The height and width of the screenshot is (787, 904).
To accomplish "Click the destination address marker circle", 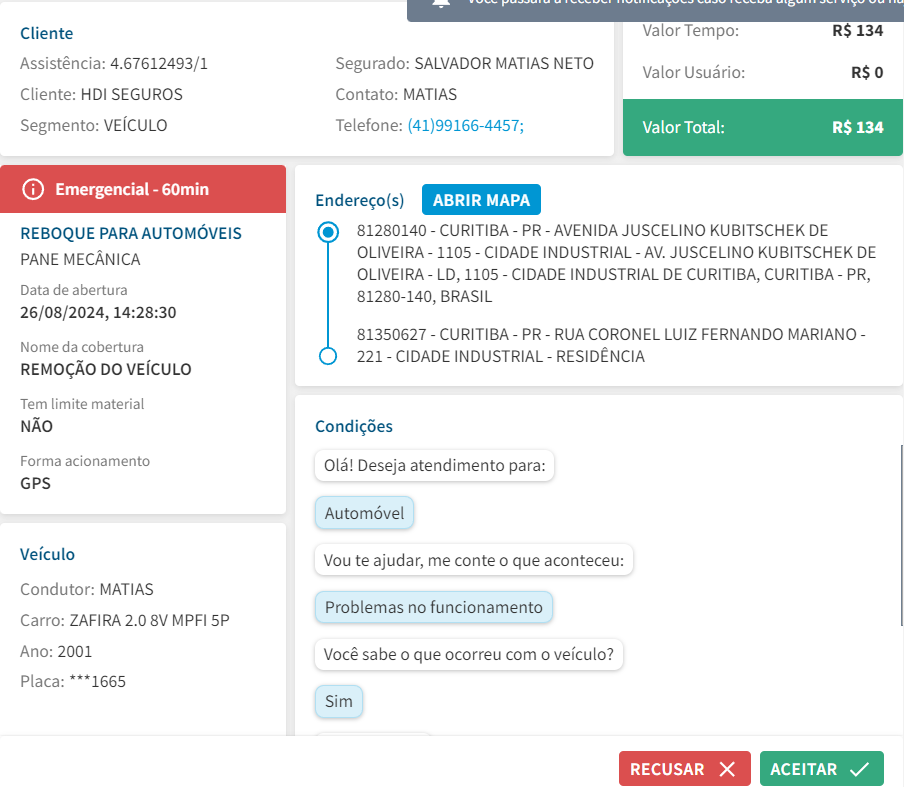I will point(328,356).
